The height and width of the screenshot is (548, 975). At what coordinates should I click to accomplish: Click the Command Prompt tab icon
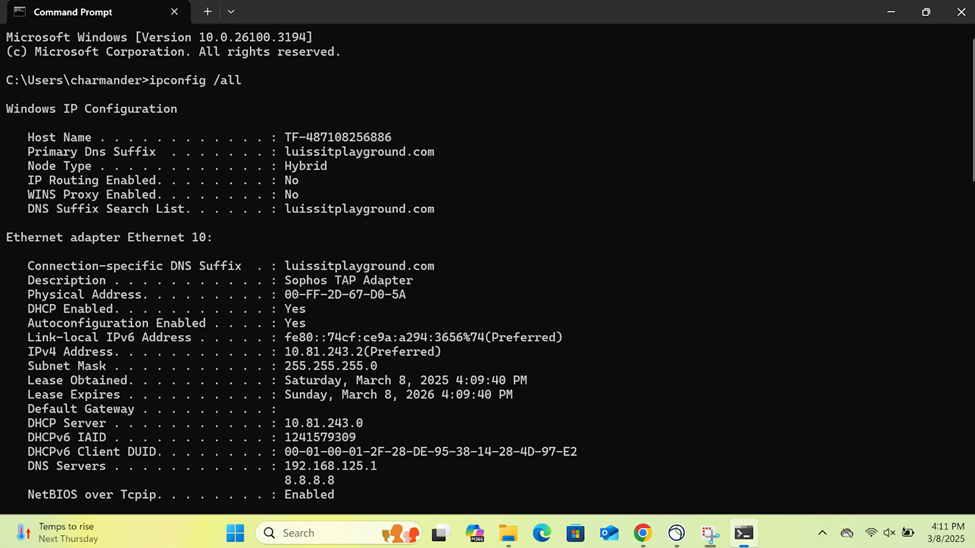click(20, 12)
